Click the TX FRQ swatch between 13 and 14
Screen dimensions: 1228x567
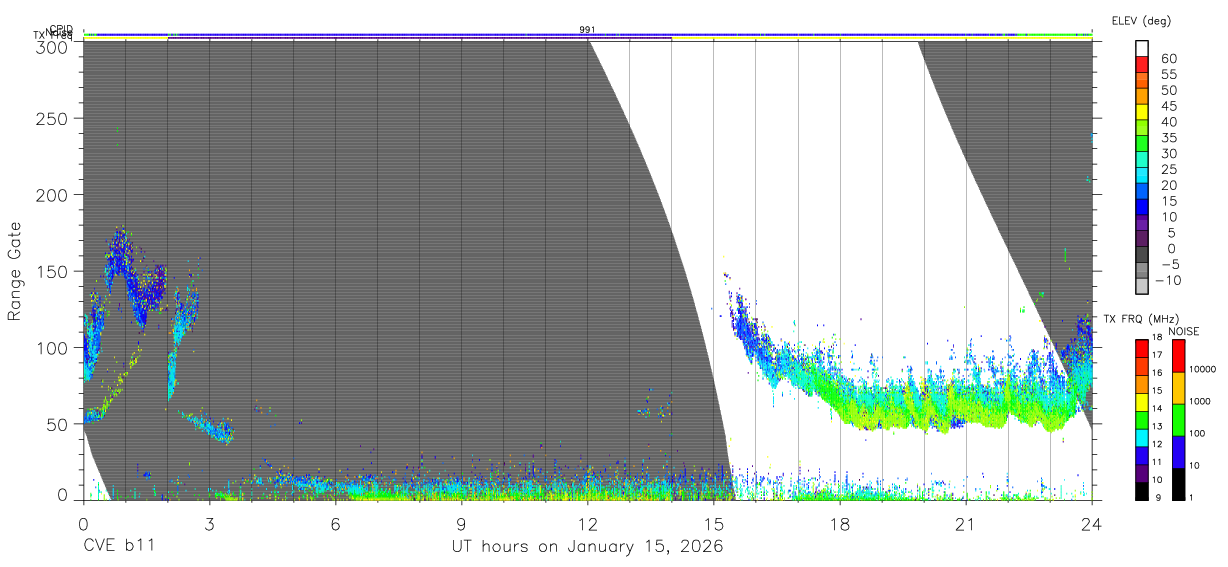pos(1142,420)
